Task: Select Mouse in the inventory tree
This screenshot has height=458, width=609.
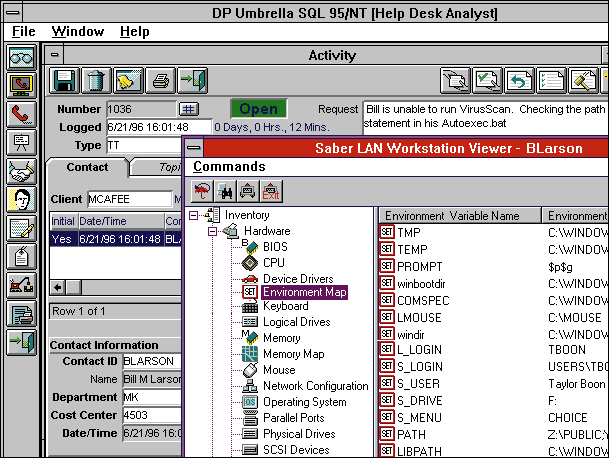Action: [279, 370]
